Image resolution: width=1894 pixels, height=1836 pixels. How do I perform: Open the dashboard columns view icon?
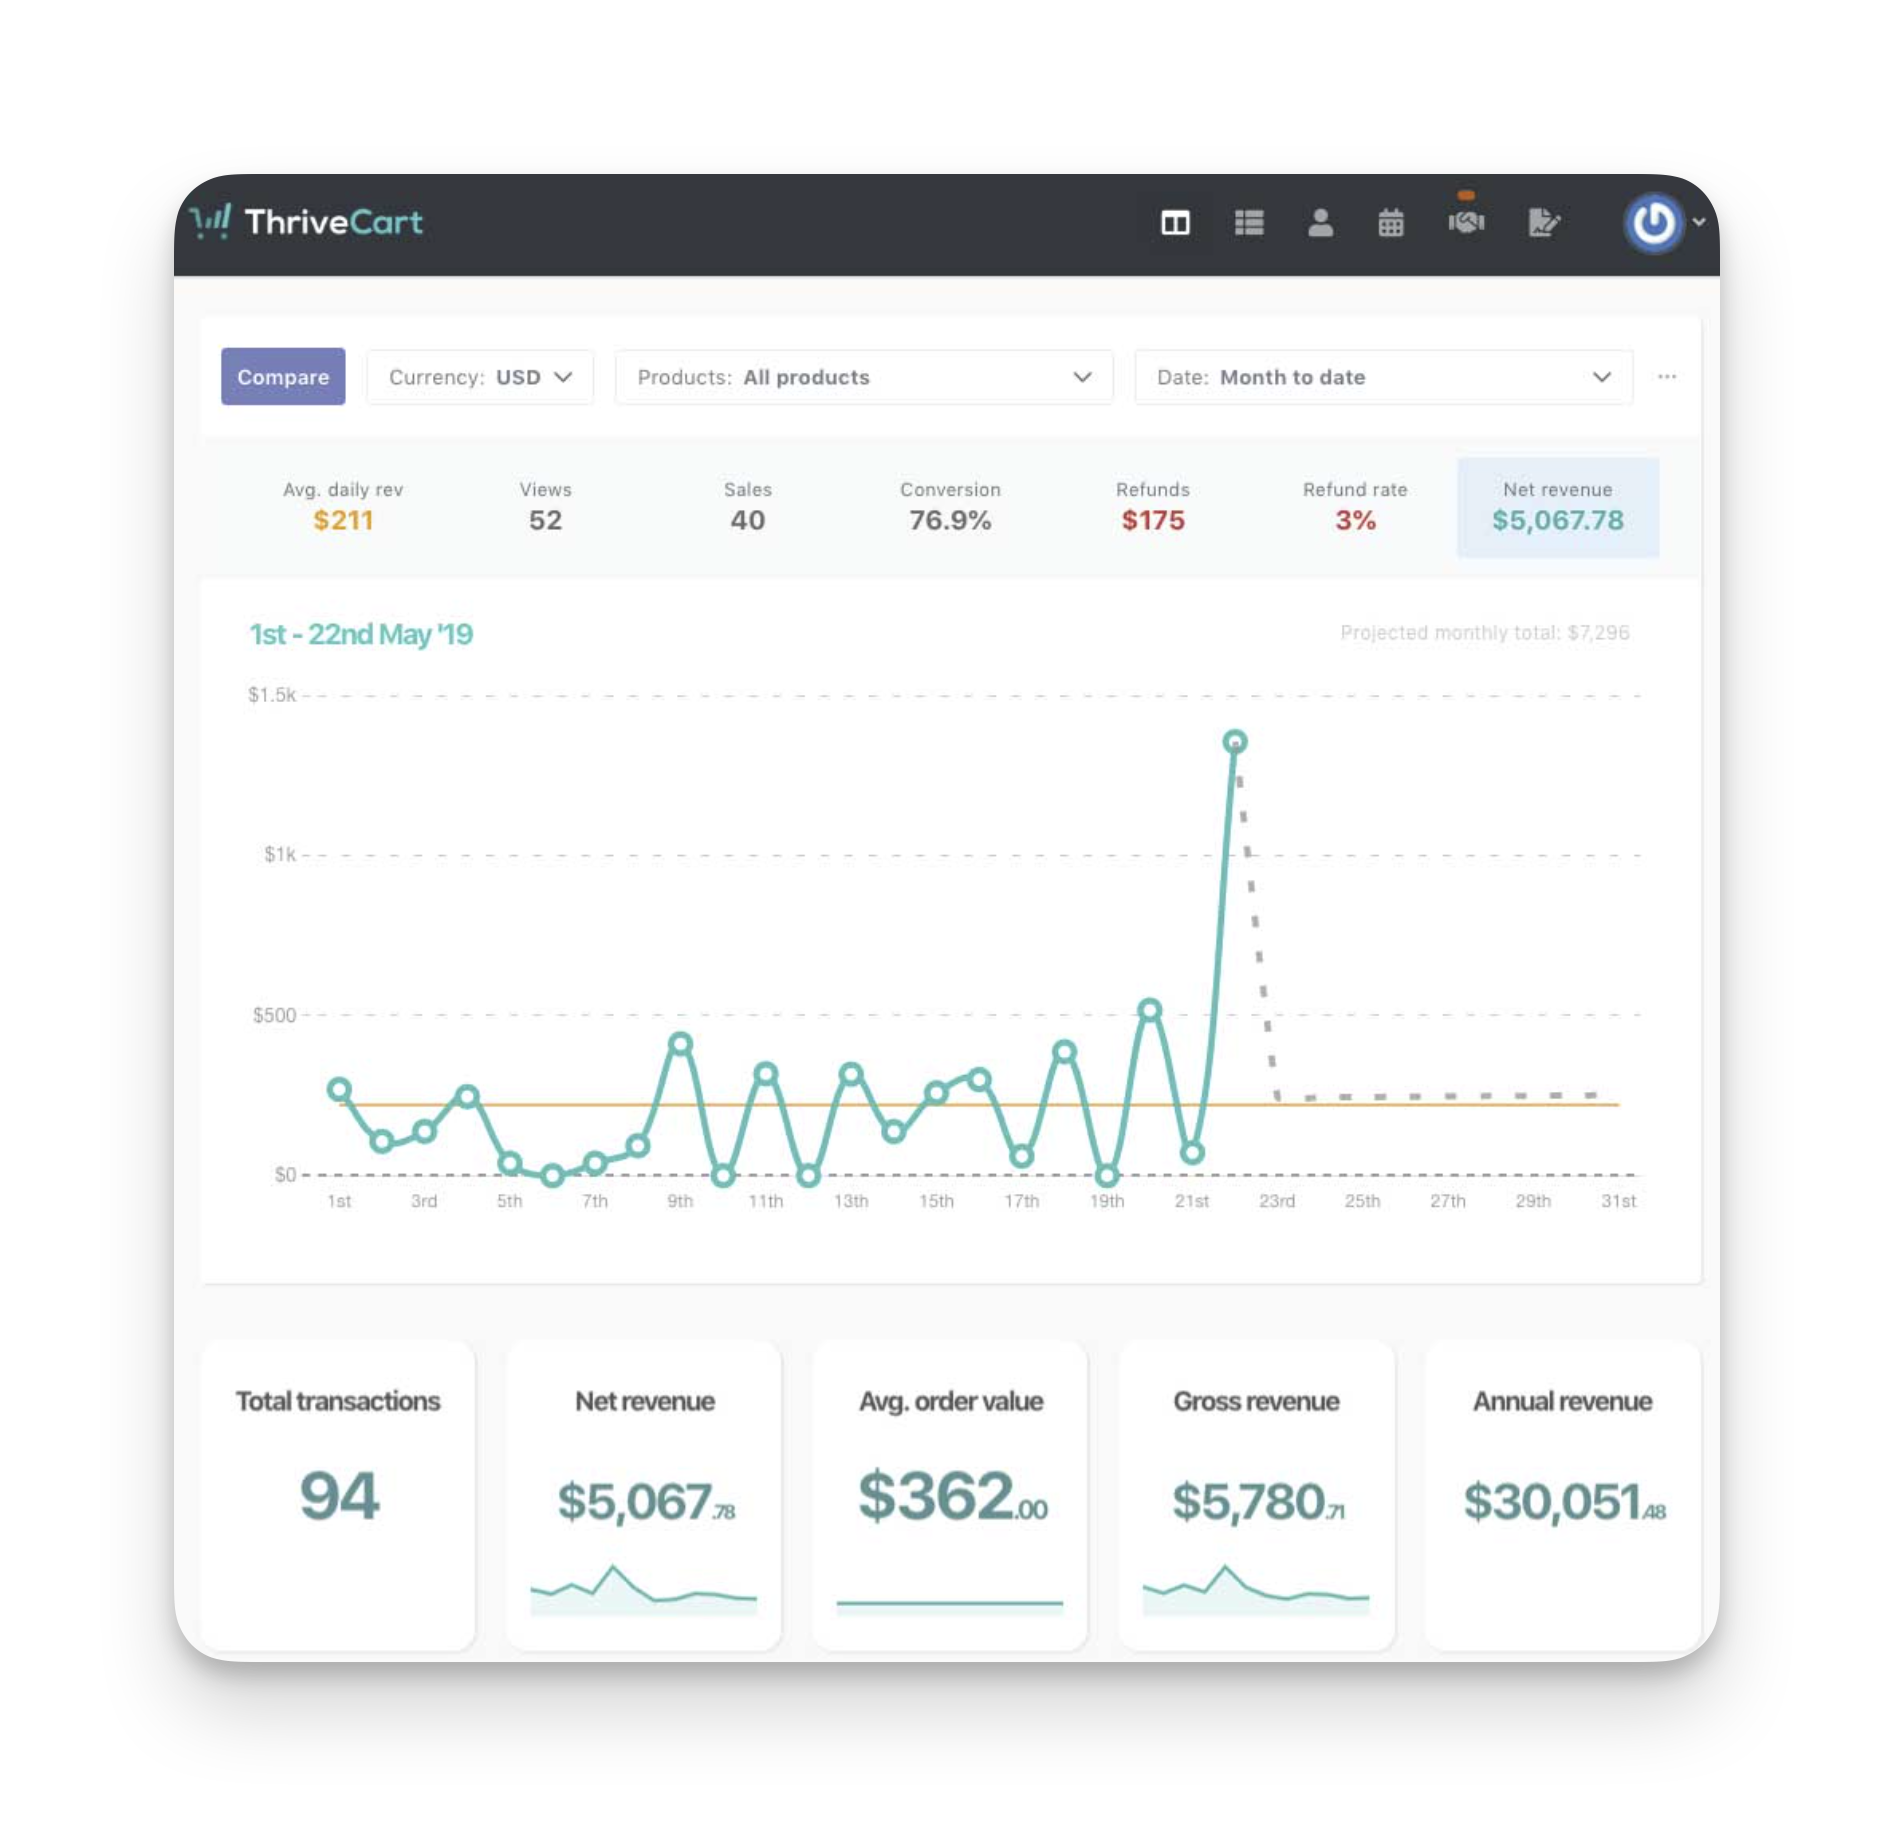click(x=1175, y=223)
